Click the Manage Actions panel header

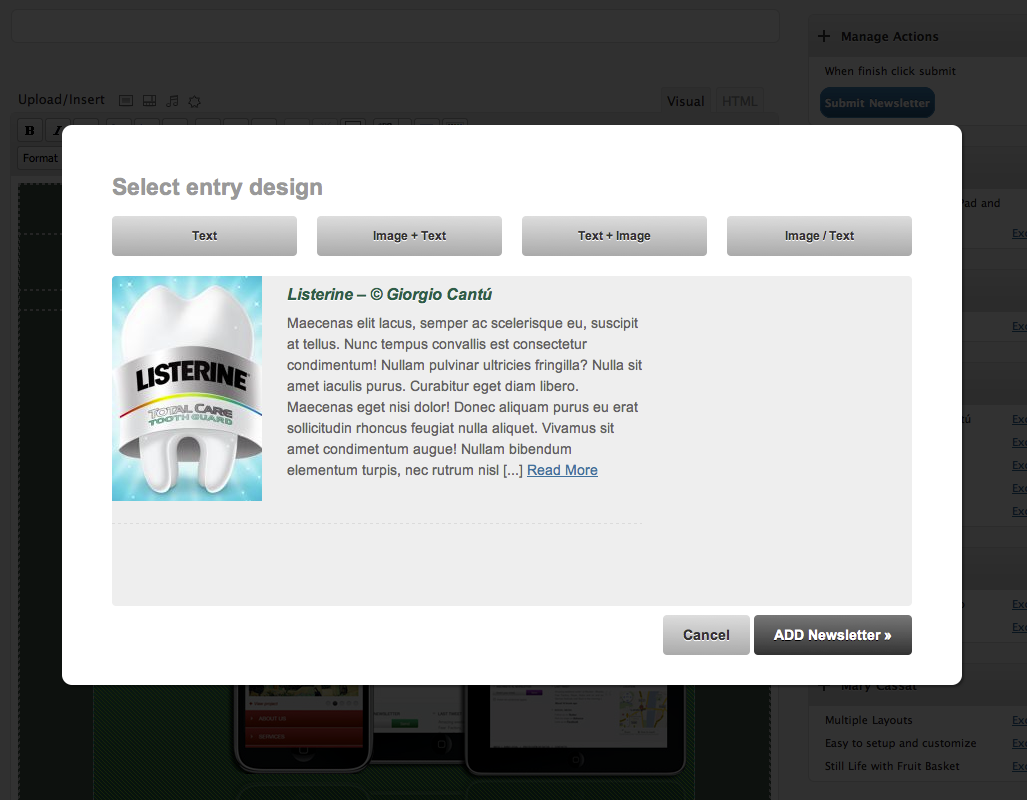click(x=918, y=36)
